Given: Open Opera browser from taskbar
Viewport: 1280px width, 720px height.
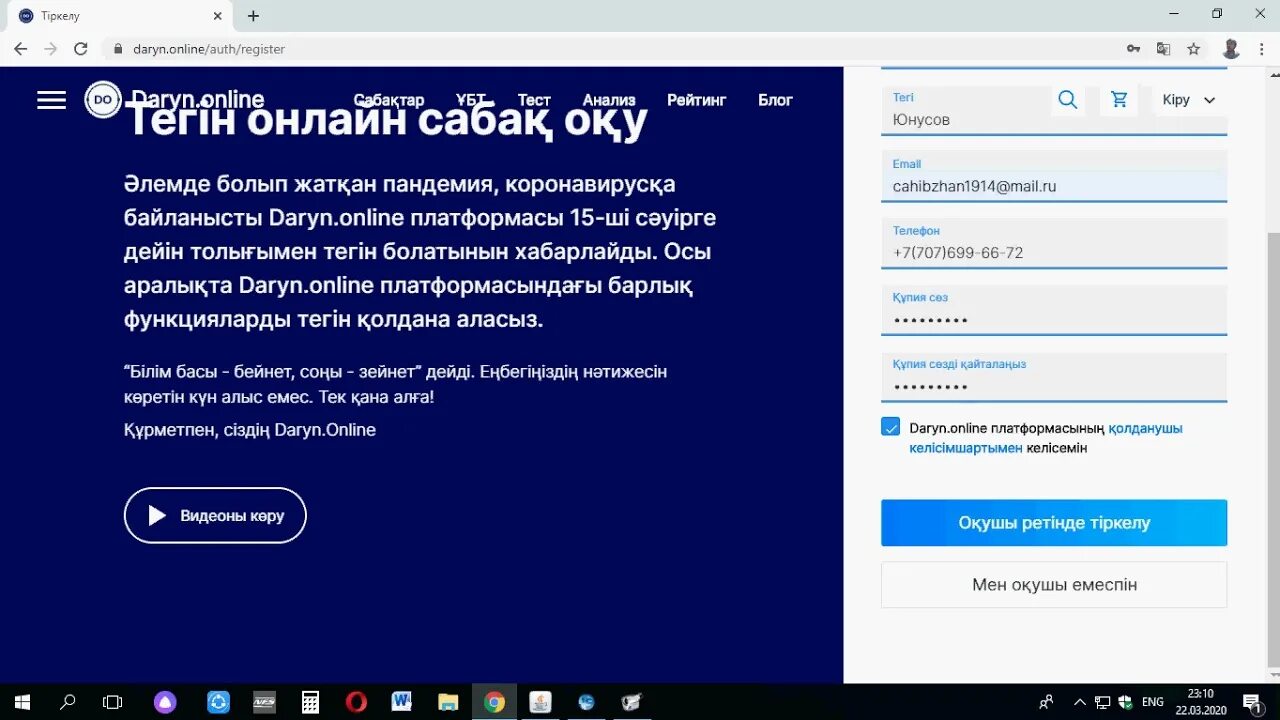Looking at the screenshot, I should pyautogui.click(x=356, y=702).
